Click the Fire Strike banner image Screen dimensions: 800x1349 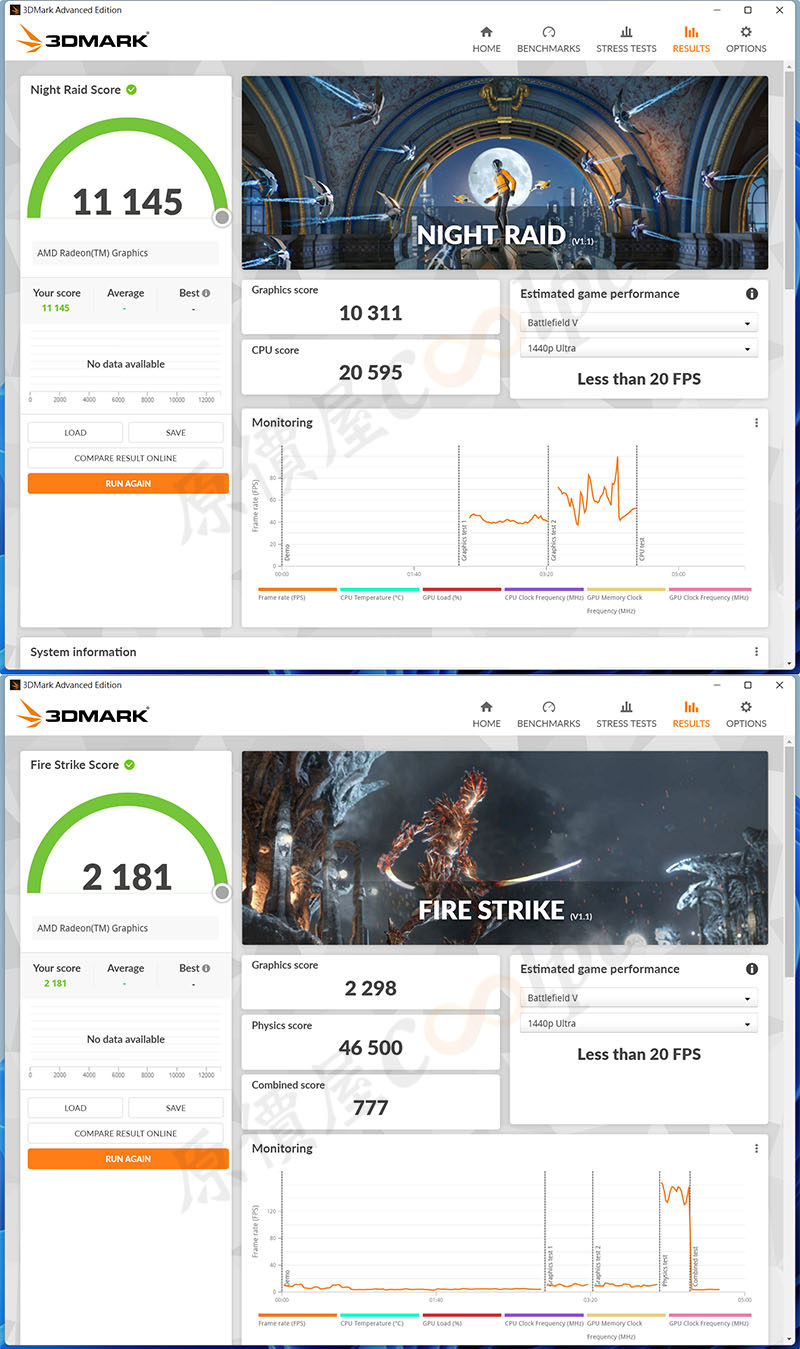[x=505, y=848]
